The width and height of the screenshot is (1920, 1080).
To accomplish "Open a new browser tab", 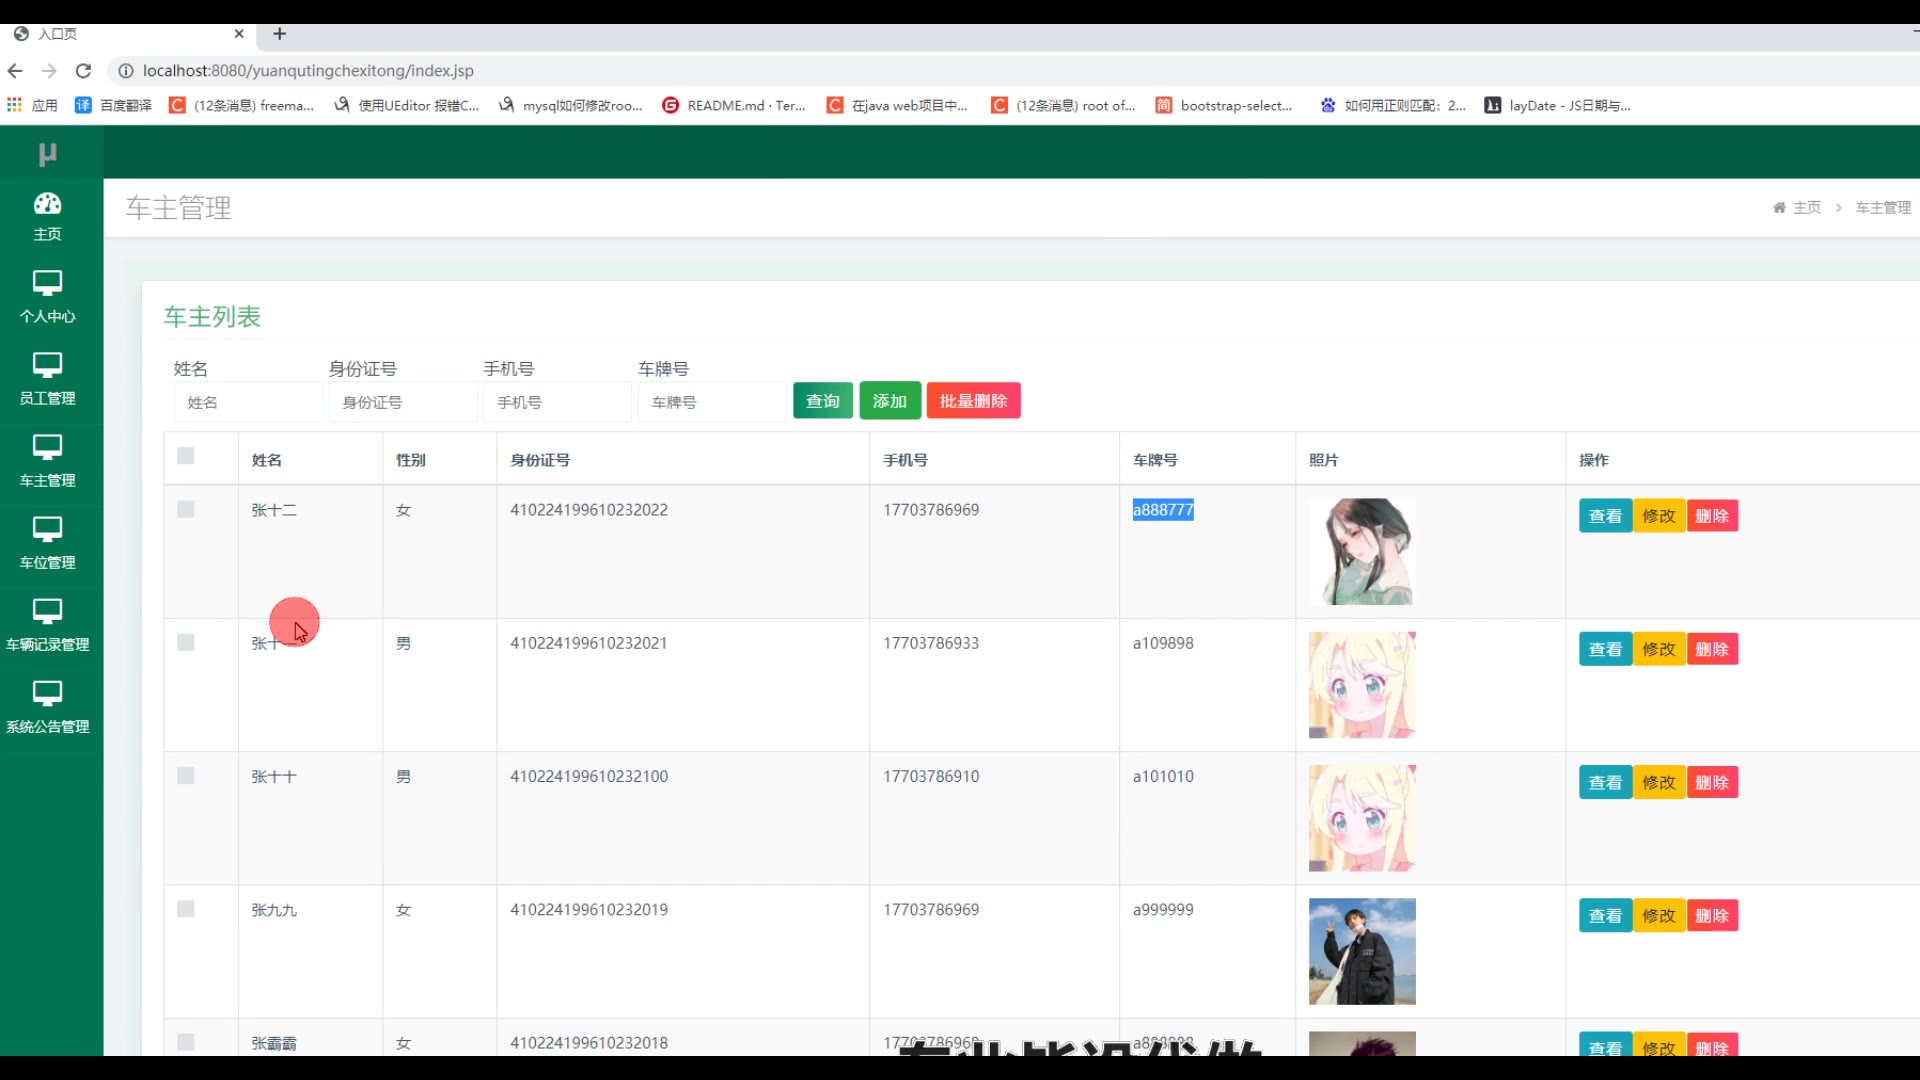I will coord(280,34).
